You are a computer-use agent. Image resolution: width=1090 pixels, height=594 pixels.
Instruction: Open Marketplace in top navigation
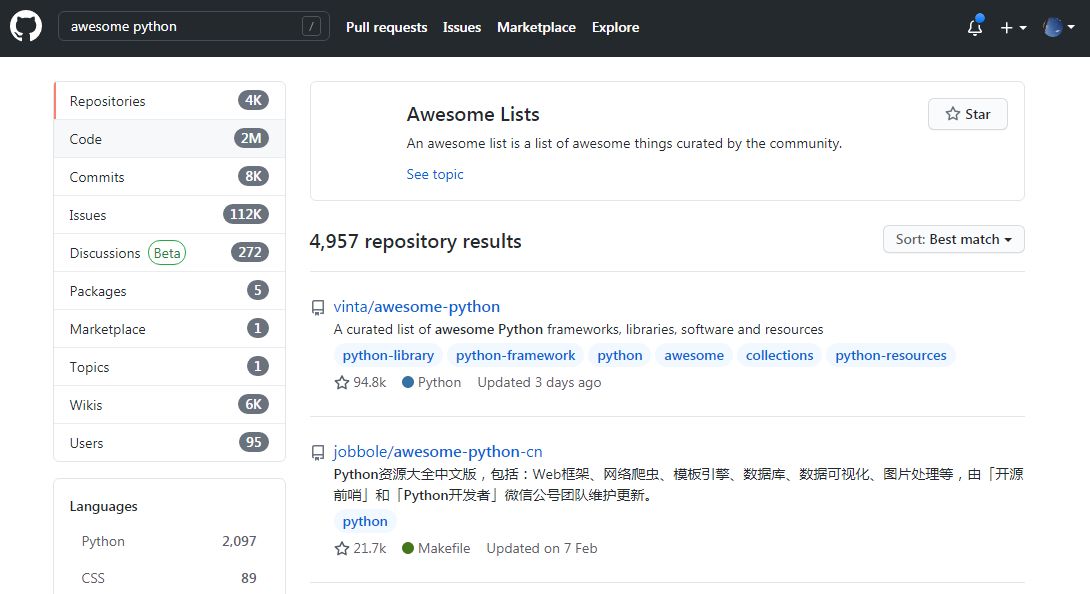[536, 27]
